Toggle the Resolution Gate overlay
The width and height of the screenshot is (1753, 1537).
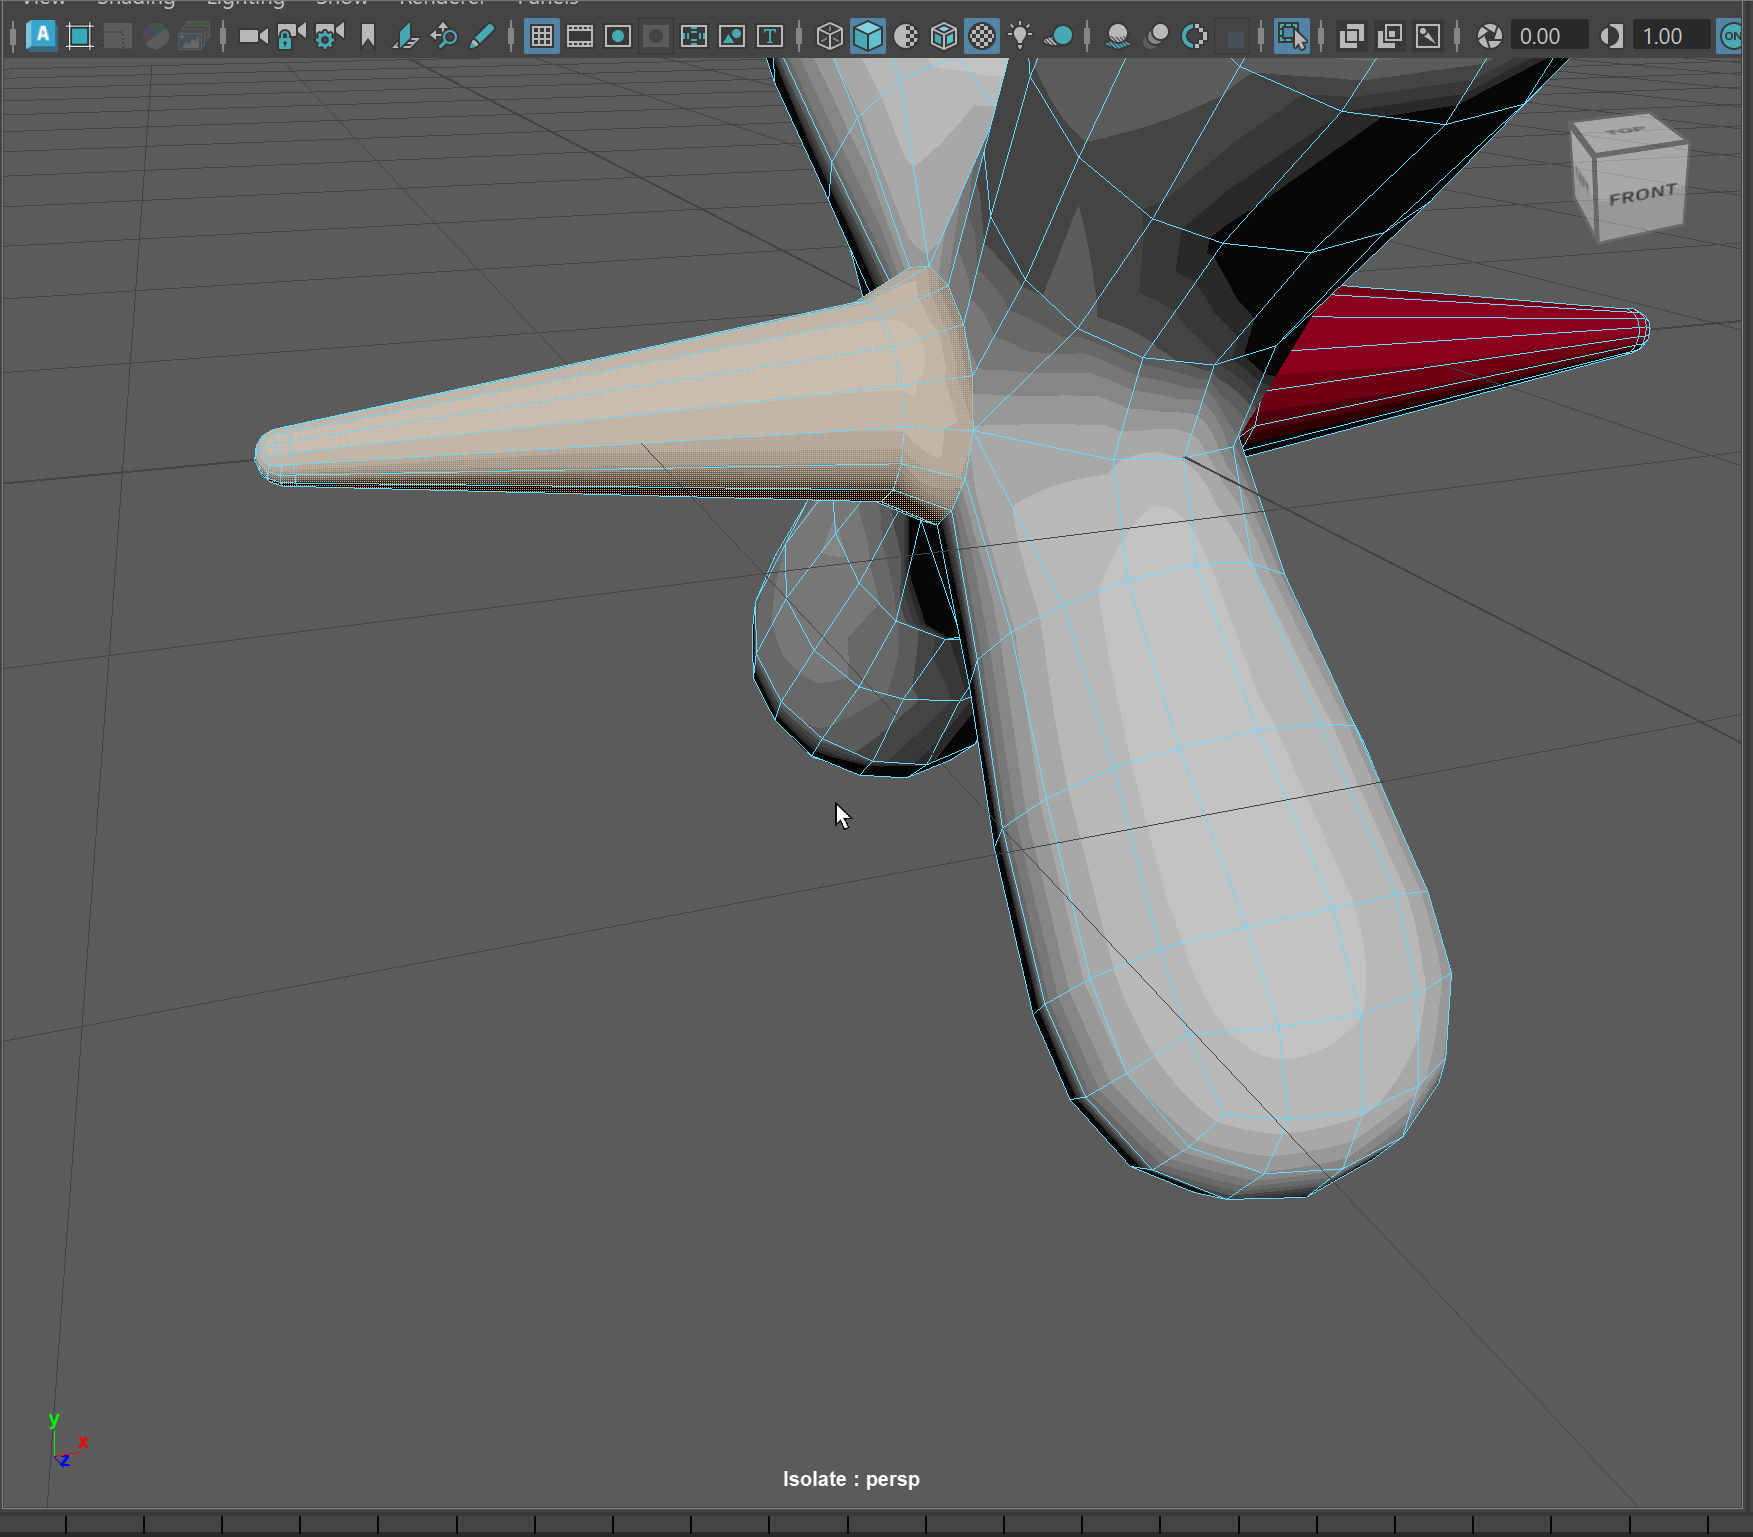point(618,37)
